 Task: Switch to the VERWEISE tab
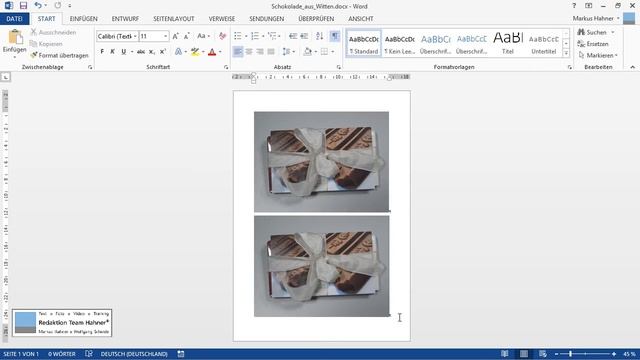click(222, 19)
